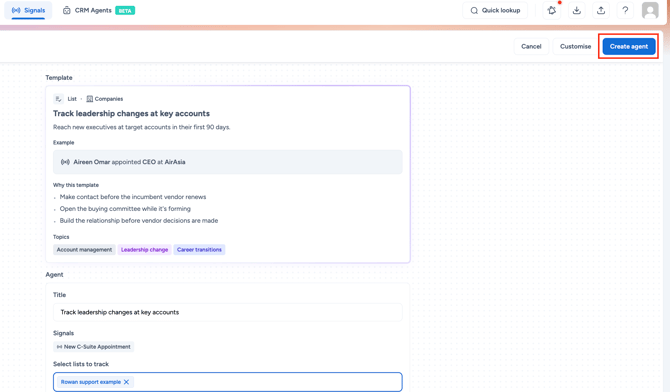Switch to the CRM Agents tab

[x=98, y=10]
